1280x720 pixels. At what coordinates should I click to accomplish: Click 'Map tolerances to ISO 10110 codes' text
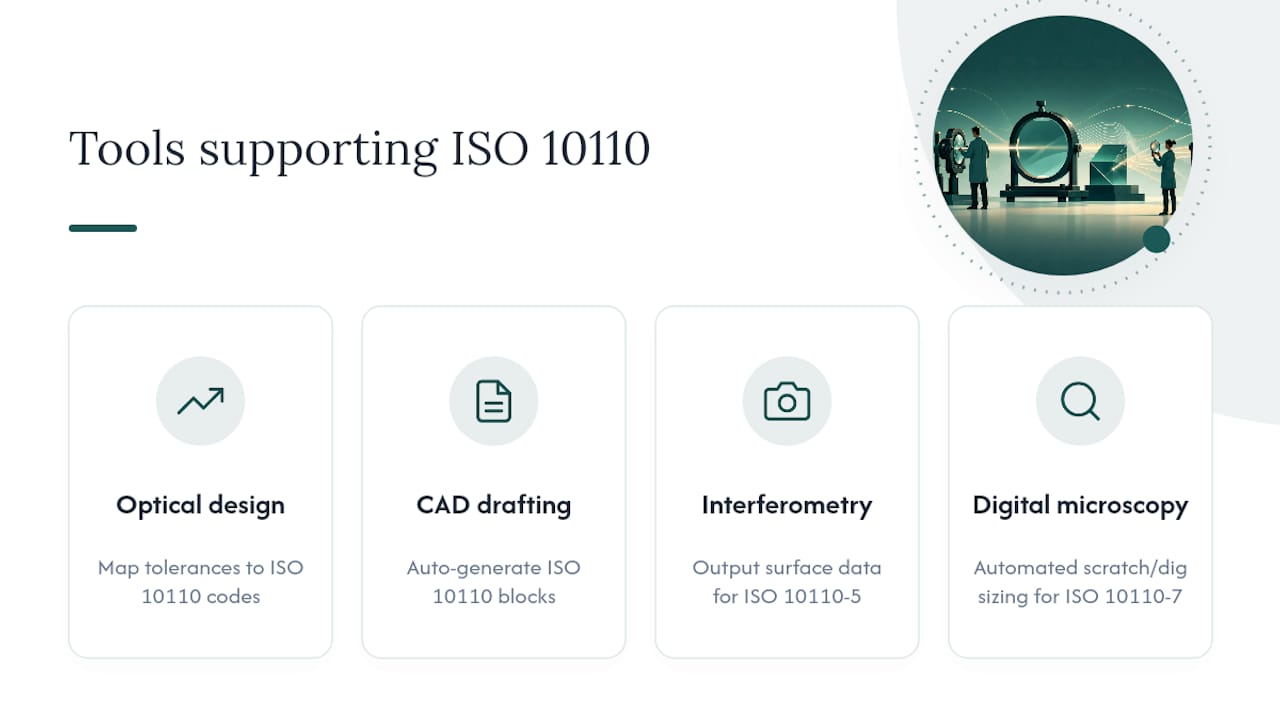tap(200, 582)
